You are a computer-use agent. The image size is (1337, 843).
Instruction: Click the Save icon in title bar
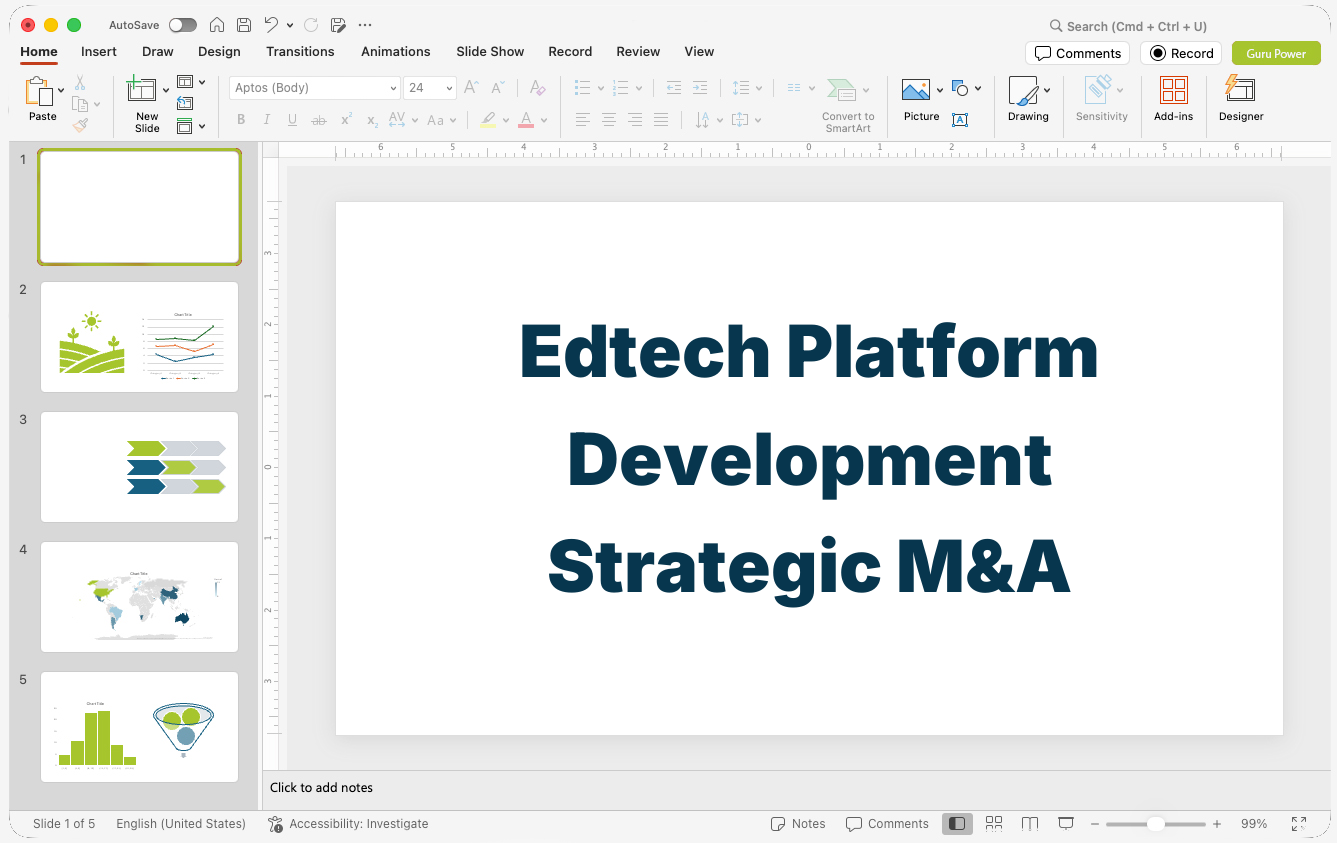tap(244, 25)
